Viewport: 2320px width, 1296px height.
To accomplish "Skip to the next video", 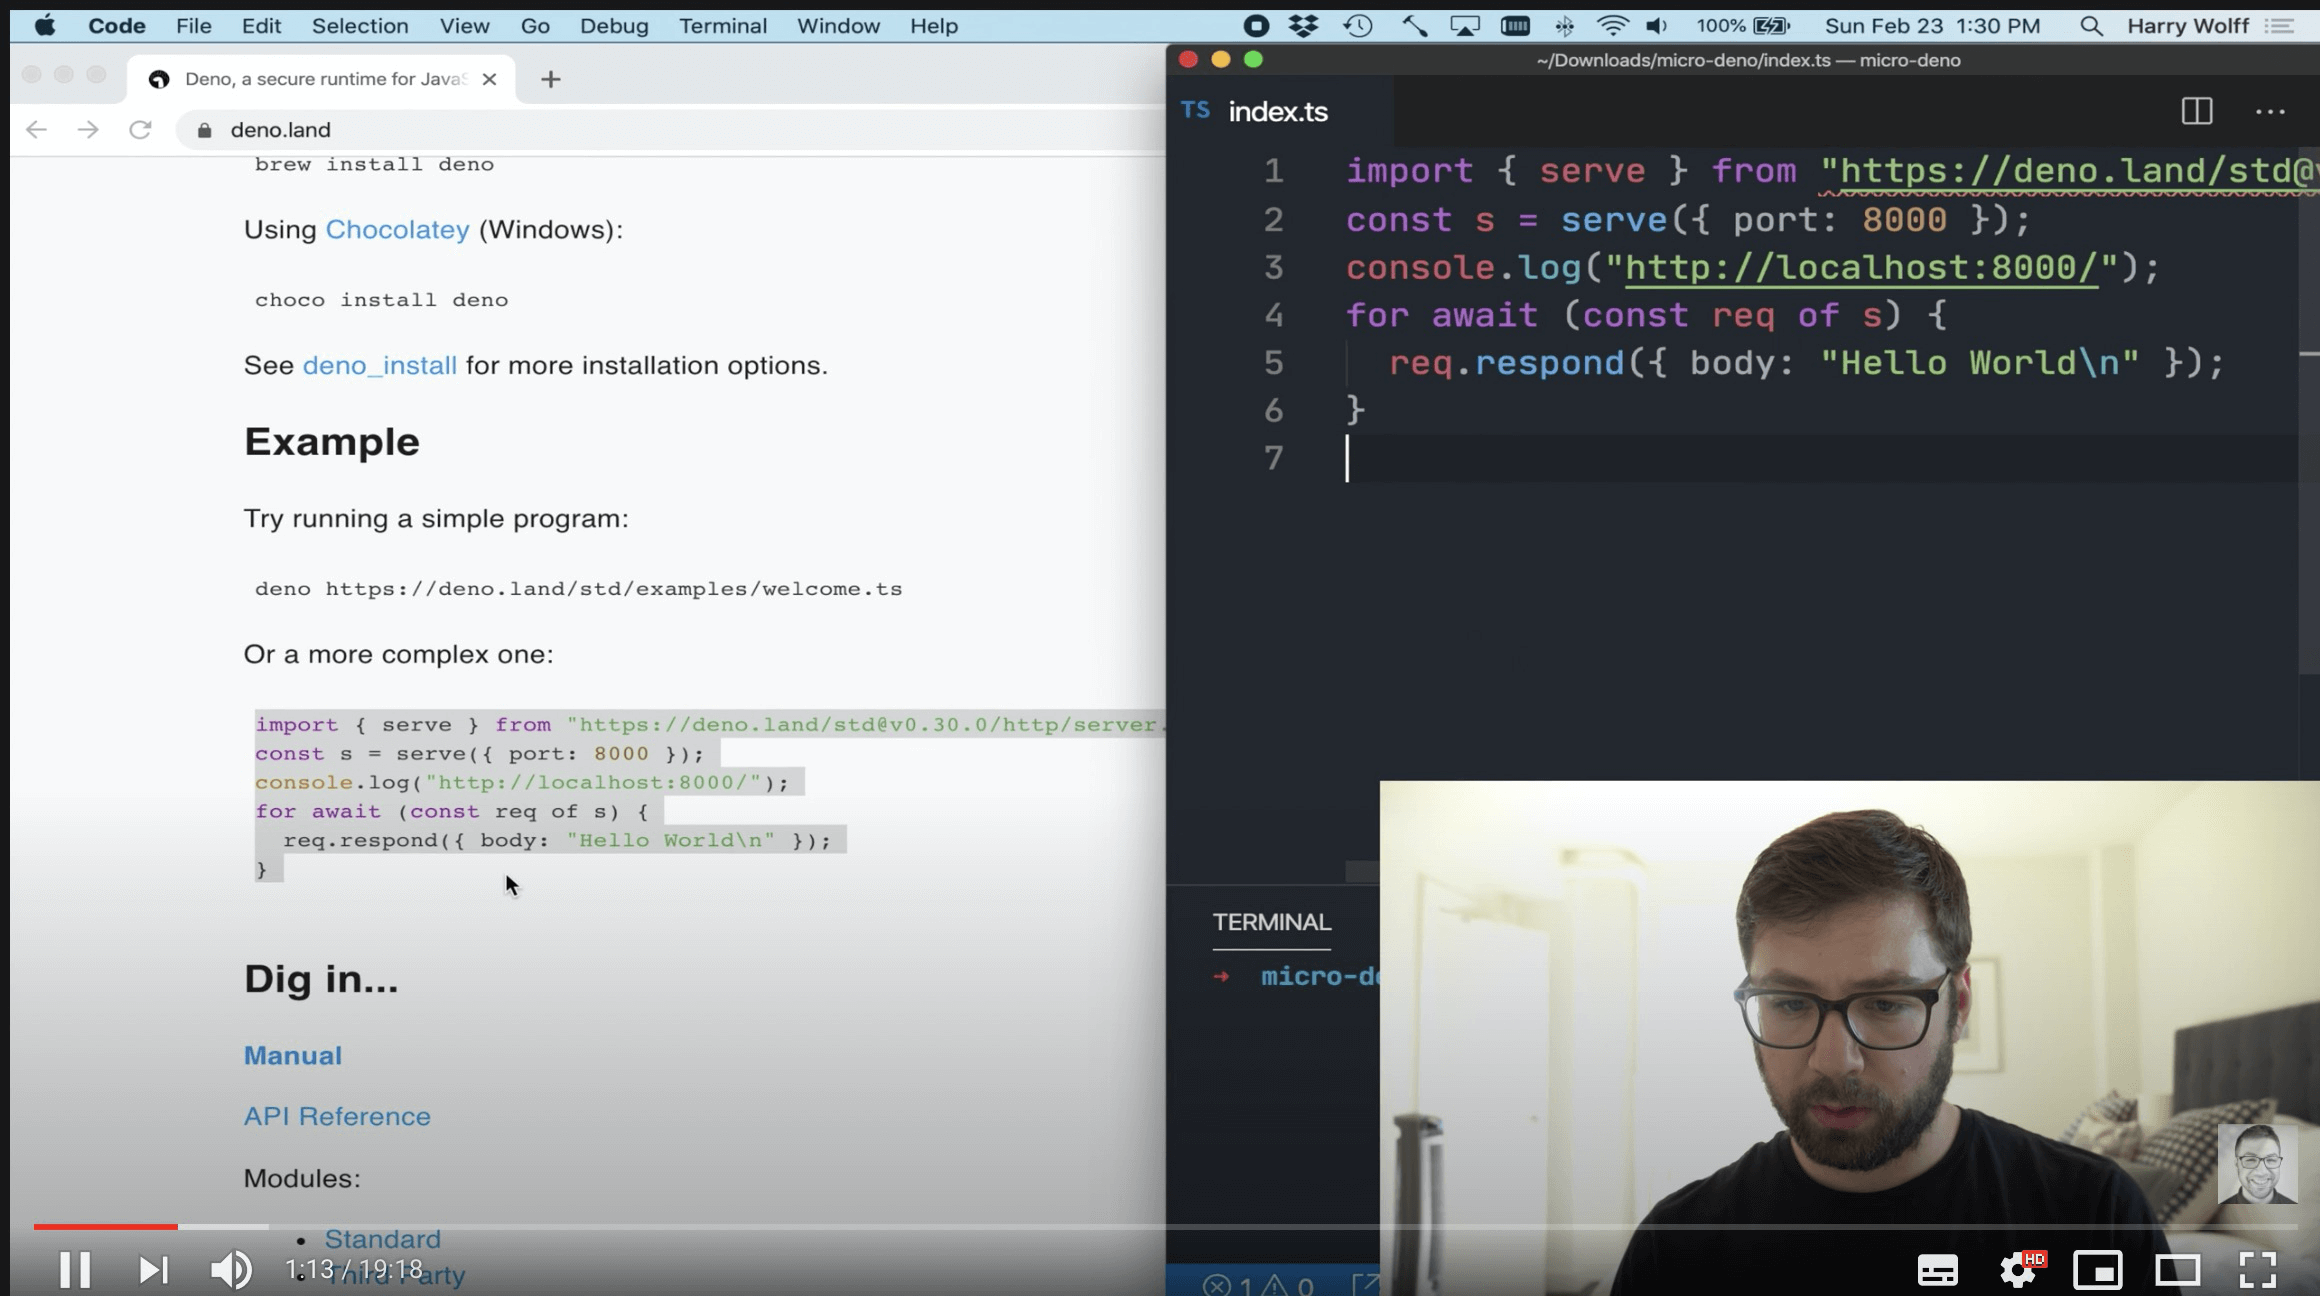I will pos(153,1270).
